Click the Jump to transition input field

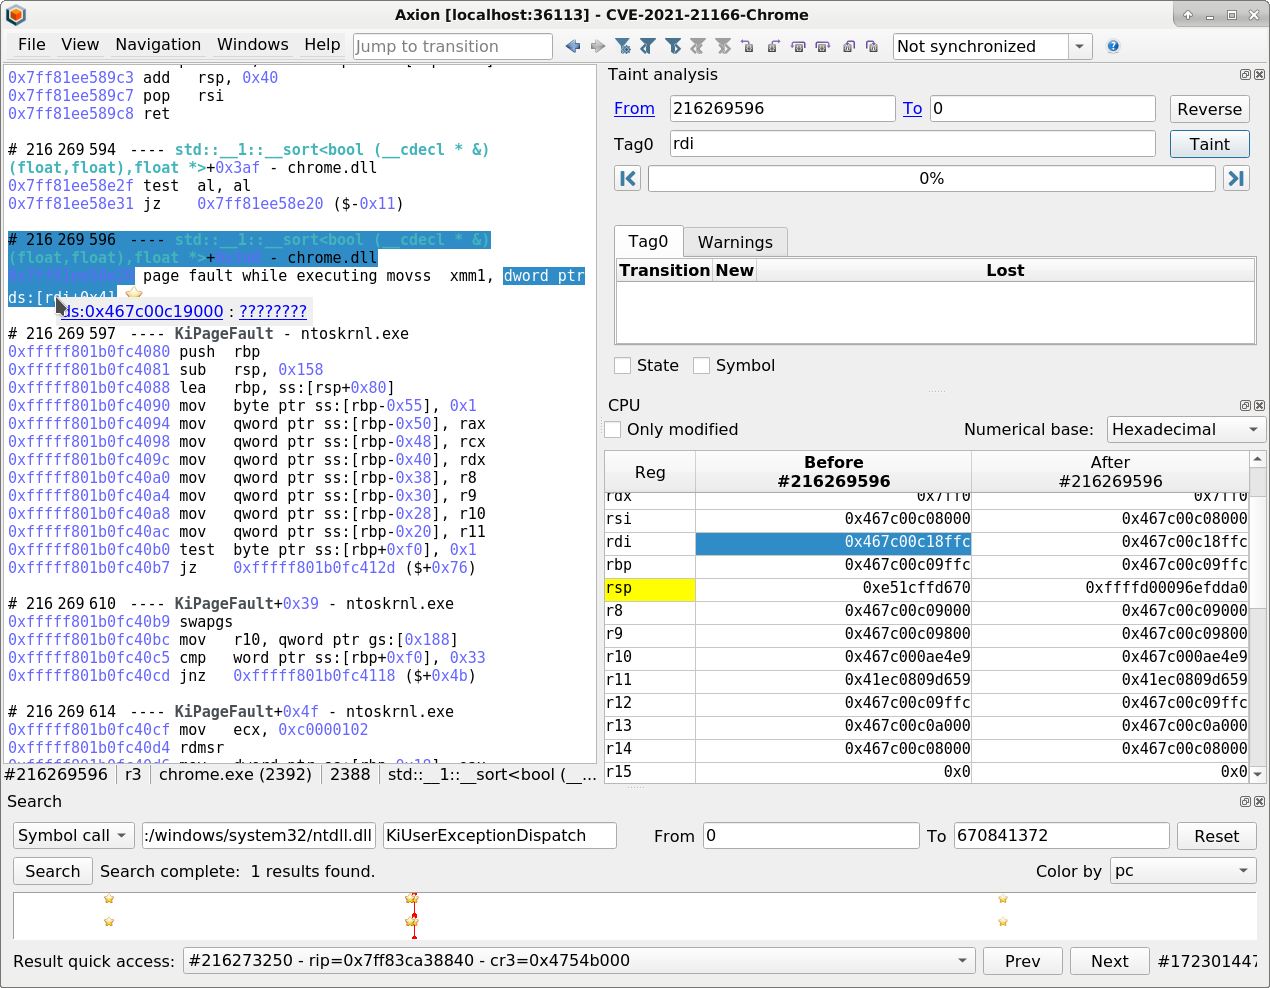tap(452, 47)
